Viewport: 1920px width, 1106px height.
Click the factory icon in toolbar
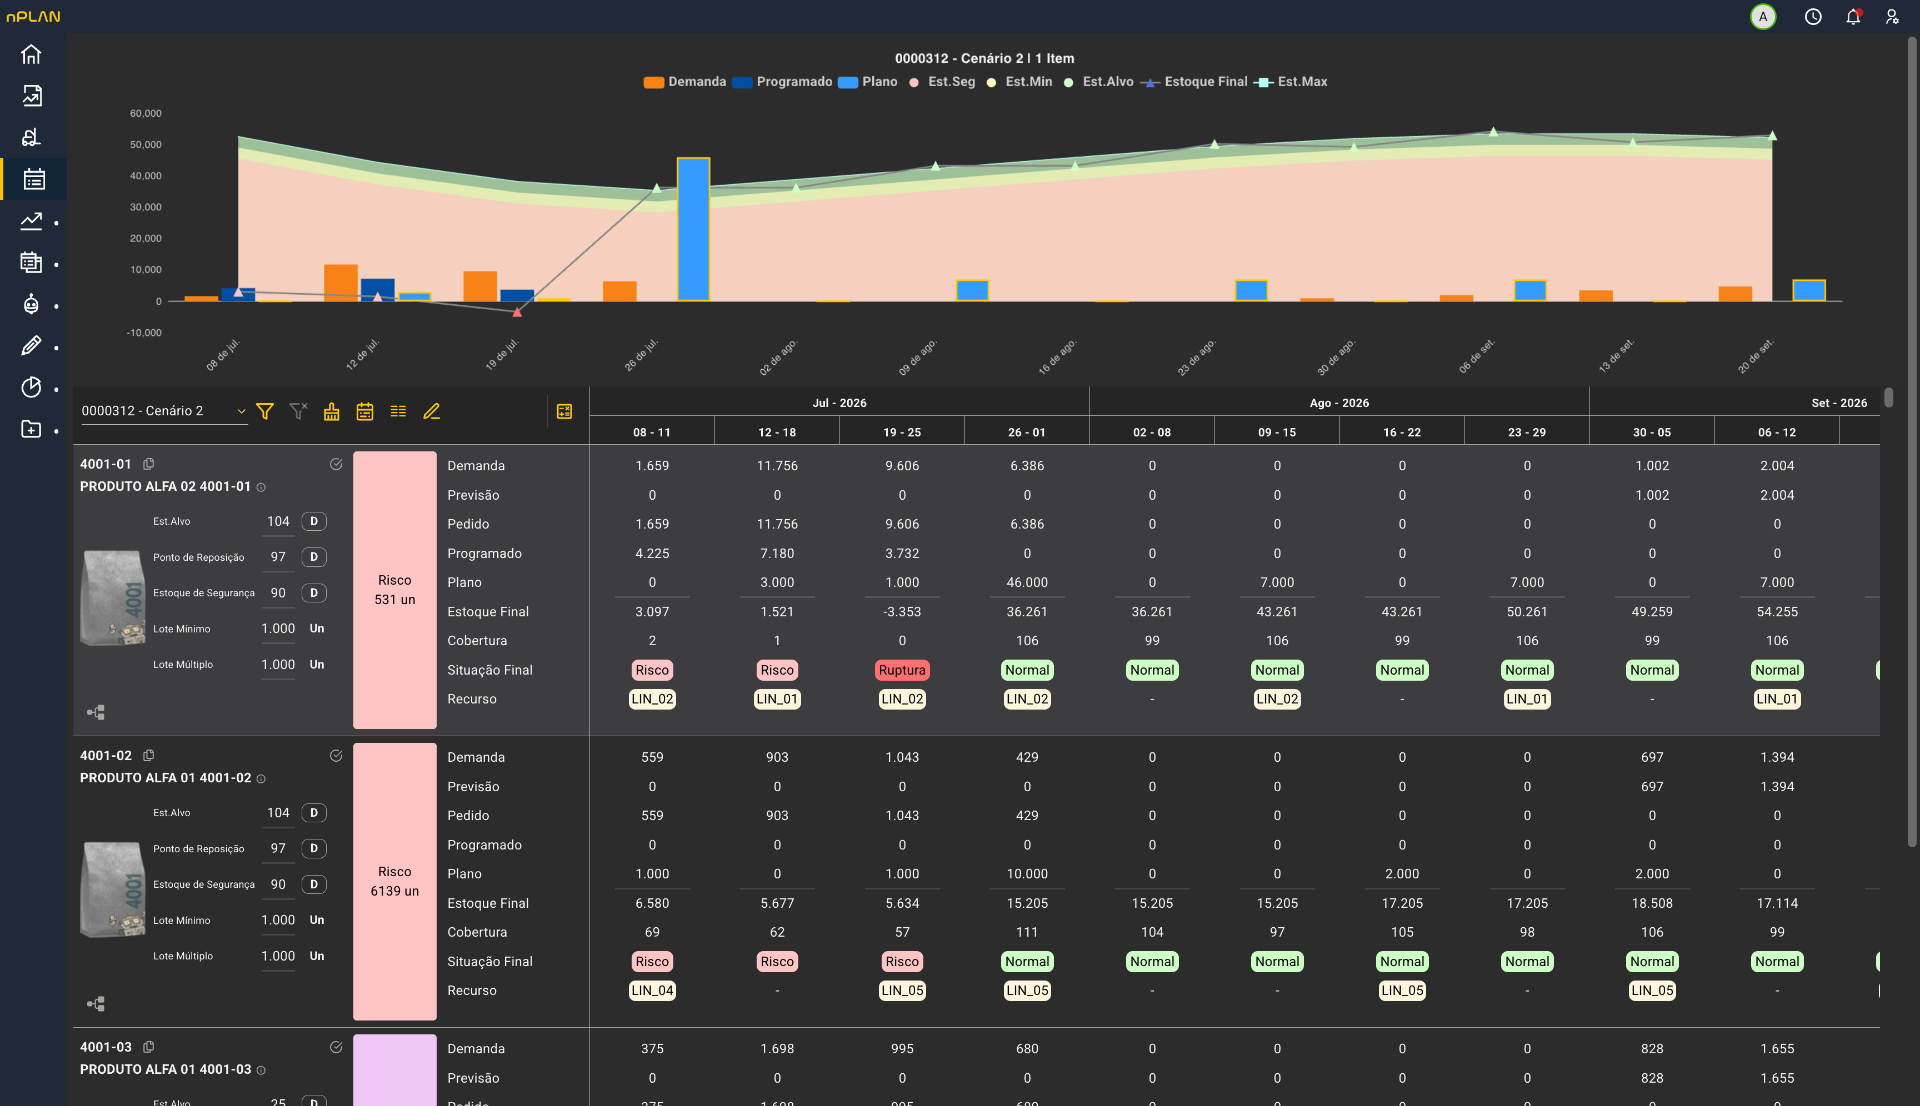click(332, 411)
